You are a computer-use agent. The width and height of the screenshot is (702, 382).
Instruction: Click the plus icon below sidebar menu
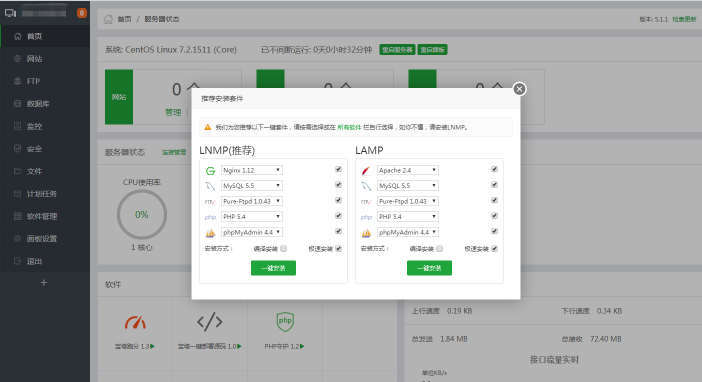click(x=43, y=283)
